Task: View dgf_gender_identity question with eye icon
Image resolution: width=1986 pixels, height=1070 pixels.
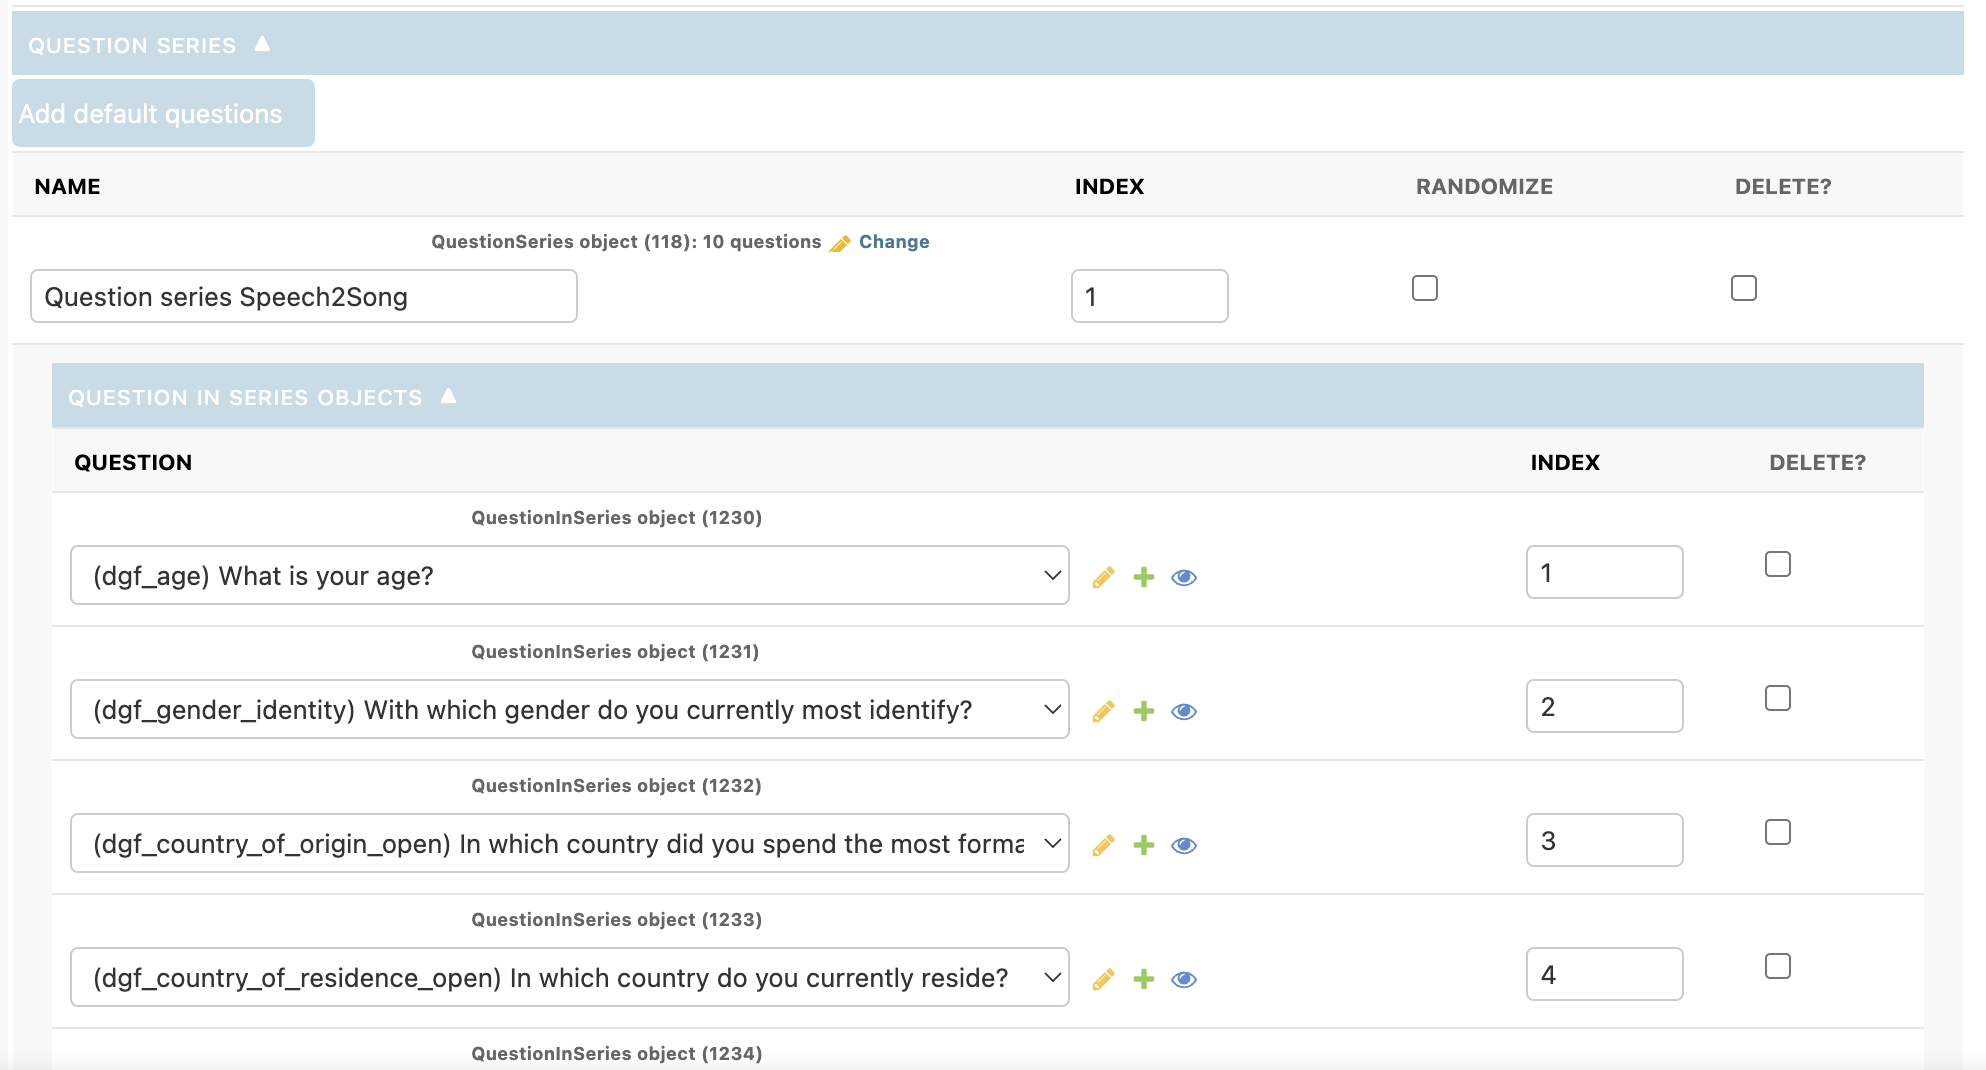Action: click(x=1184, y=711)
